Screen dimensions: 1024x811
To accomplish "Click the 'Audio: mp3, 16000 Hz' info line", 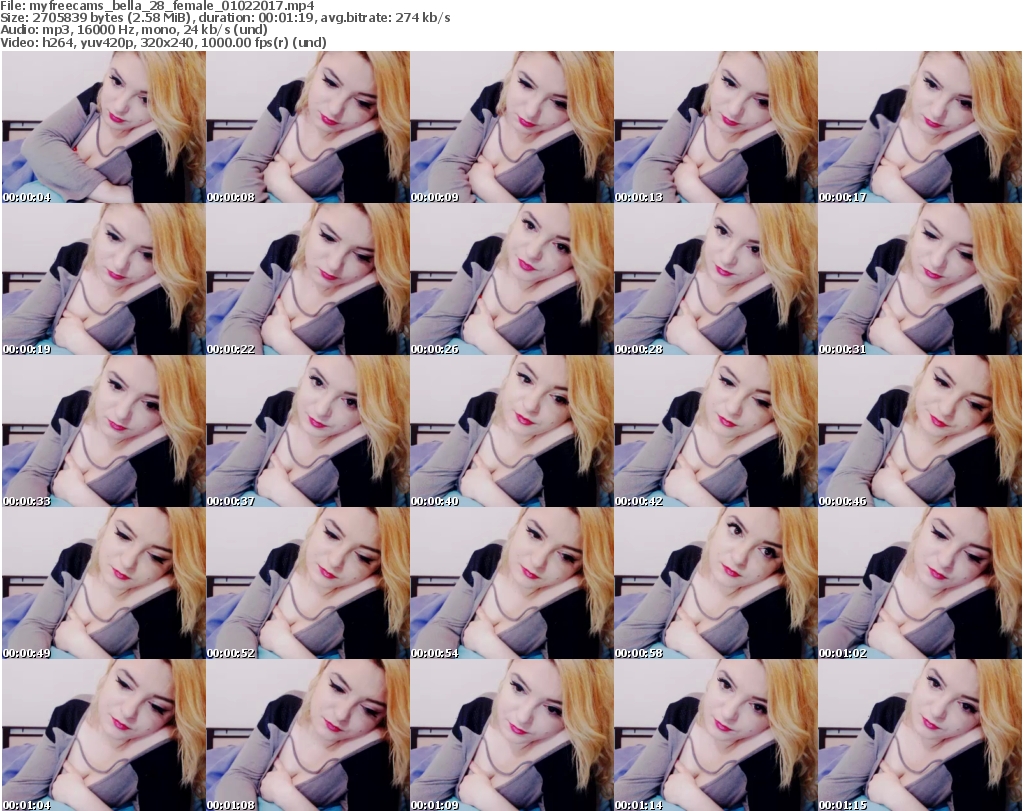I will point(134,30).
